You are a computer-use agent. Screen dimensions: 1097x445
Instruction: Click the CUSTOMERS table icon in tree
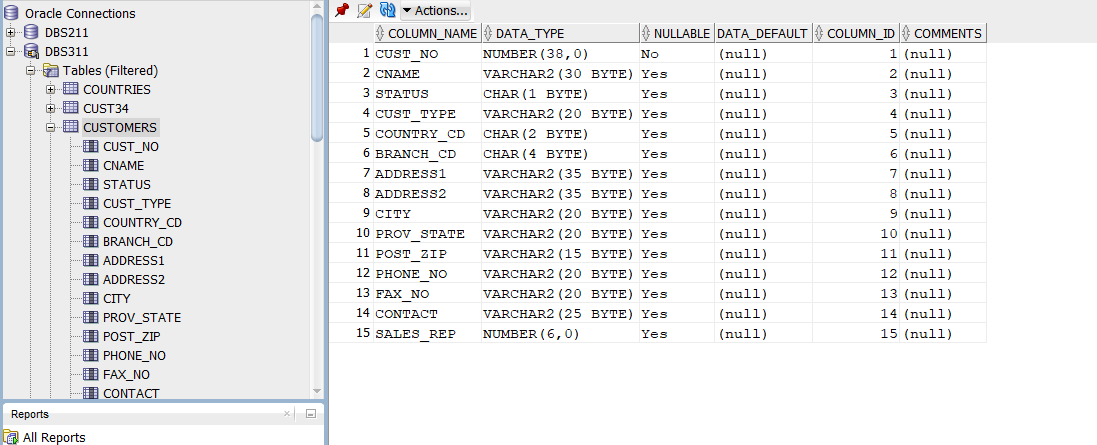click(71, 127)
